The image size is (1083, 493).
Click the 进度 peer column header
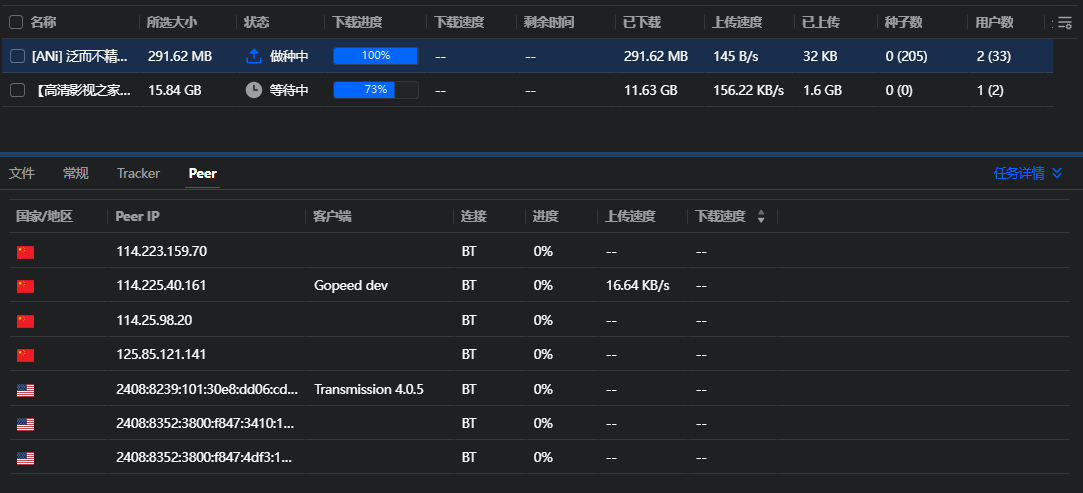tap(546, 216)
